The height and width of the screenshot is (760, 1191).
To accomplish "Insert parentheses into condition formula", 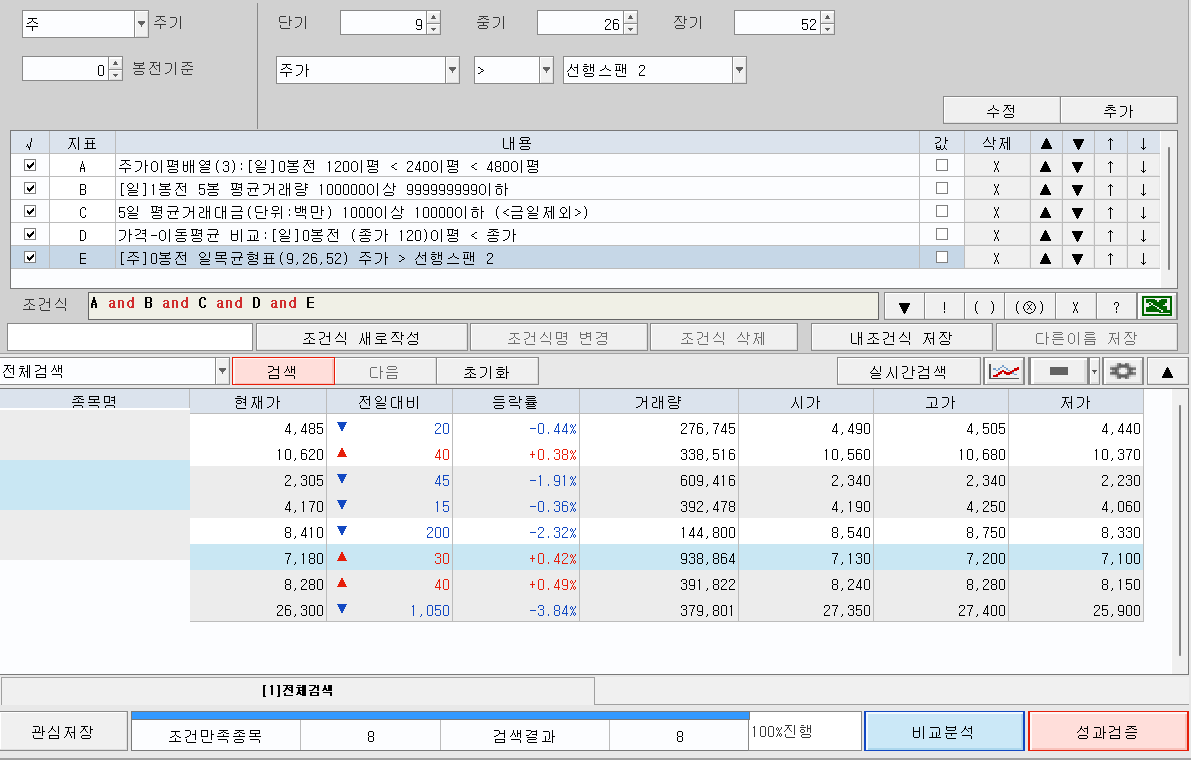I will click(x=984, y=307).
